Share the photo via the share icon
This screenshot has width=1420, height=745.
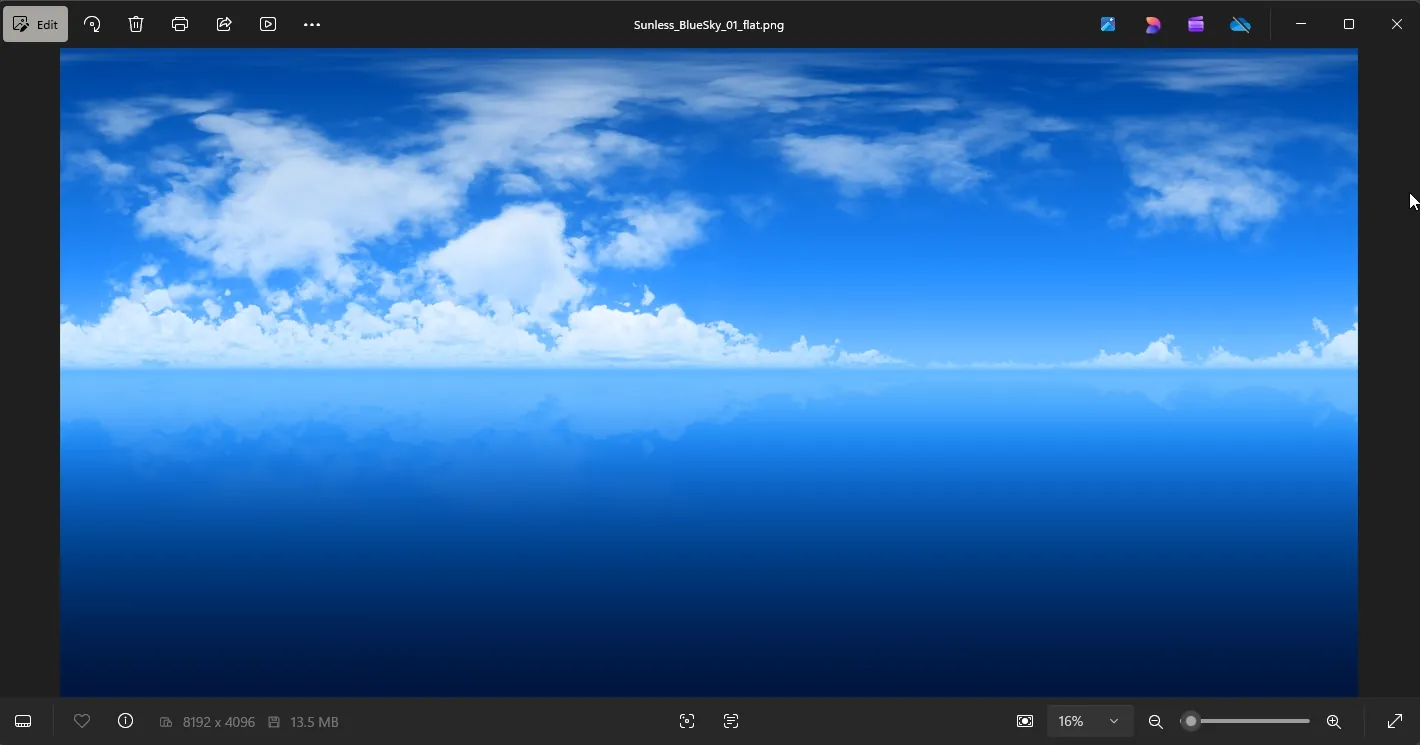click(x=224, y=24)
